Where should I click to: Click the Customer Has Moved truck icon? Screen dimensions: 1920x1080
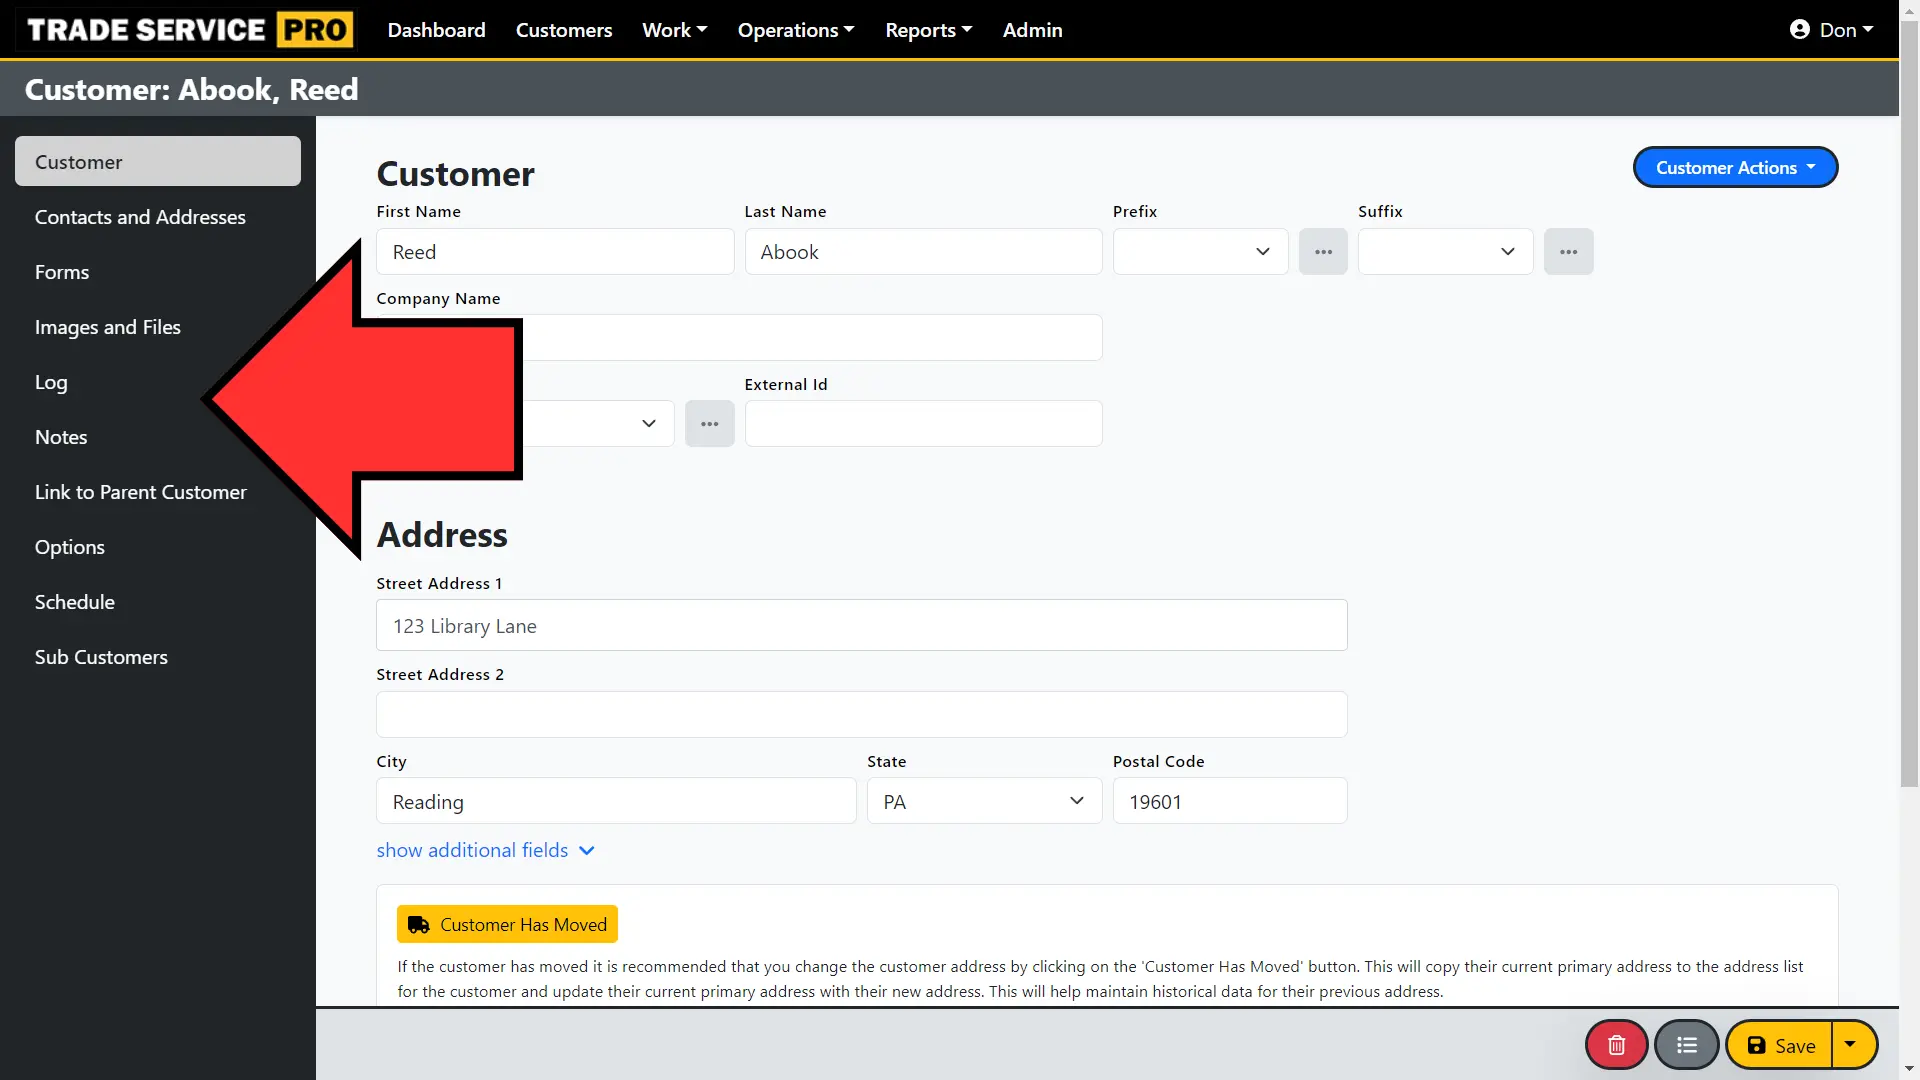[419, 924]
